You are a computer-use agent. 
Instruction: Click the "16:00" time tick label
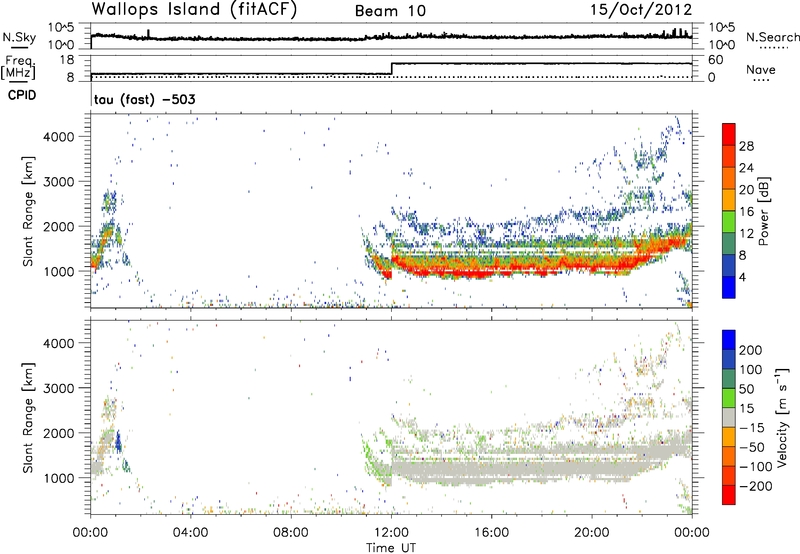491,533
